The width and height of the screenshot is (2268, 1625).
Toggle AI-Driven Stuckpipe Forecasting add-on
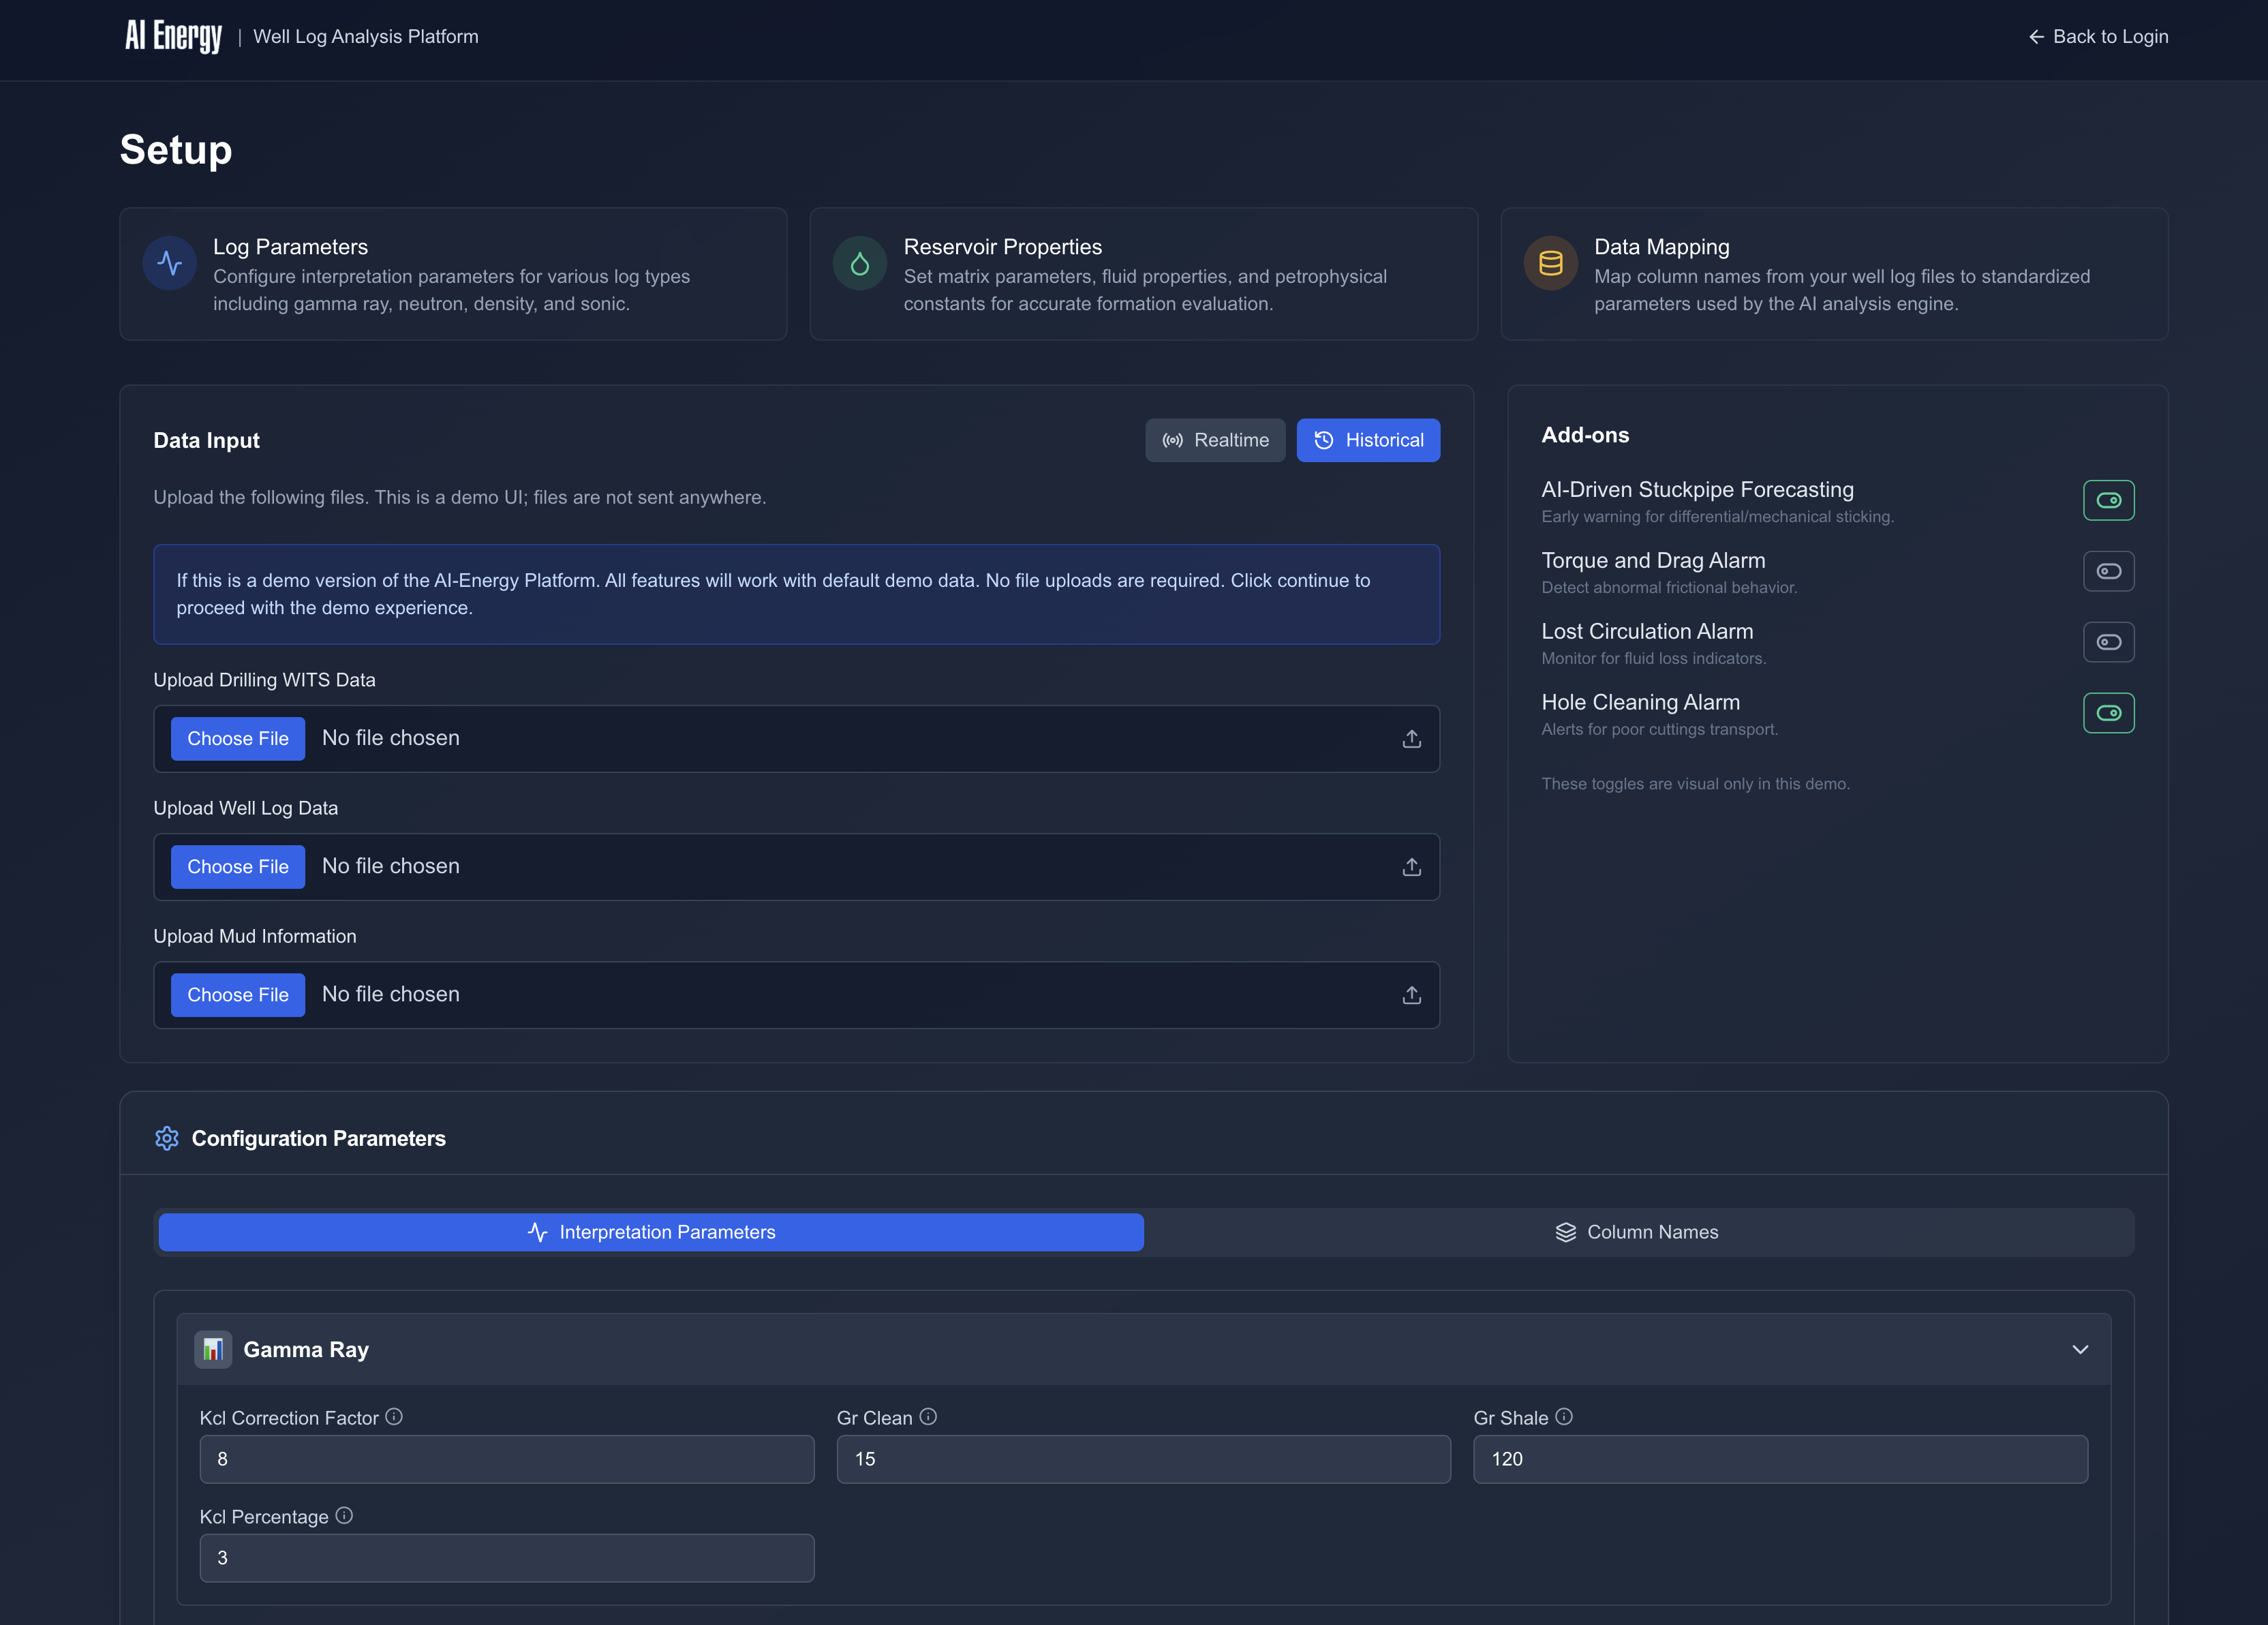2108,500
